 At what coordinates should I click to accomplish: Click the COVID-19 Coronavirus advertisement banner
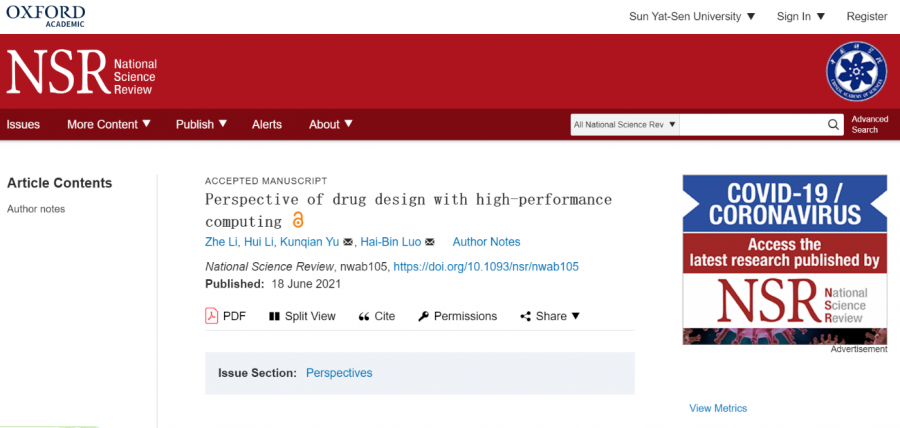(x=784, y=259)
